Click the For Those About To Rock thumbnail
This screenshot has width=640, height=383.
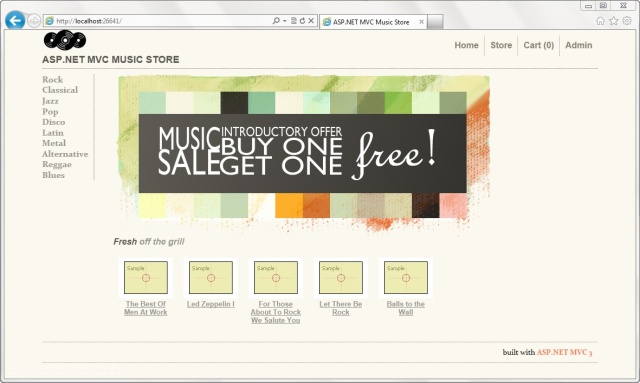pyautogui.click(x=276, y=278)
